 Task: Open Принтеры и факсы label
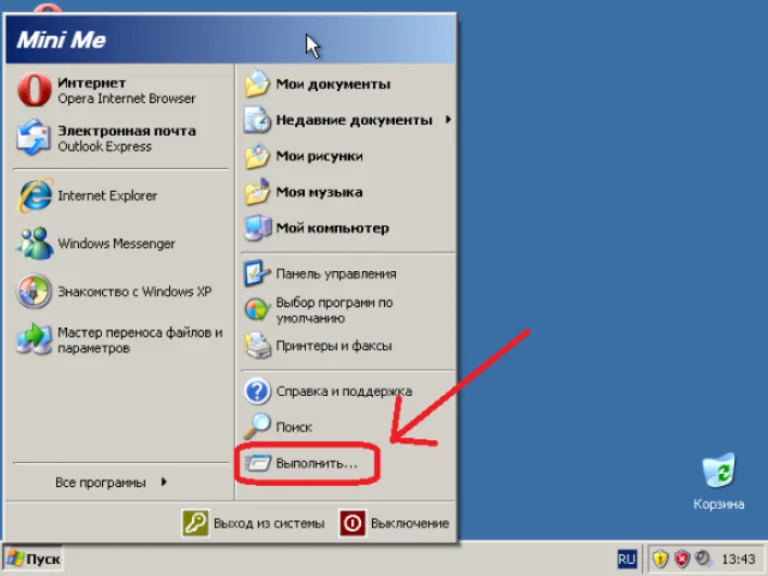pyautogui.click(x=334, y=346)
